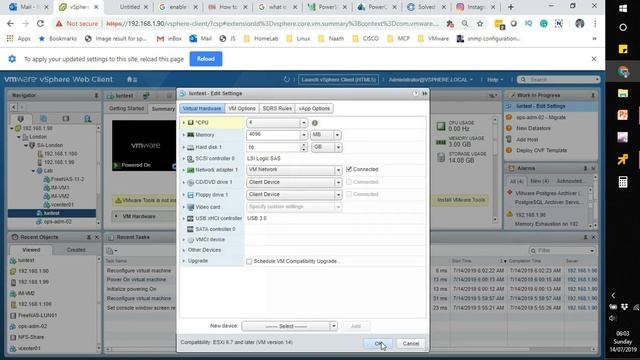640x360 pixels.
Task: Click the refresh icon in vSphere header
Action: coord(287,80)
